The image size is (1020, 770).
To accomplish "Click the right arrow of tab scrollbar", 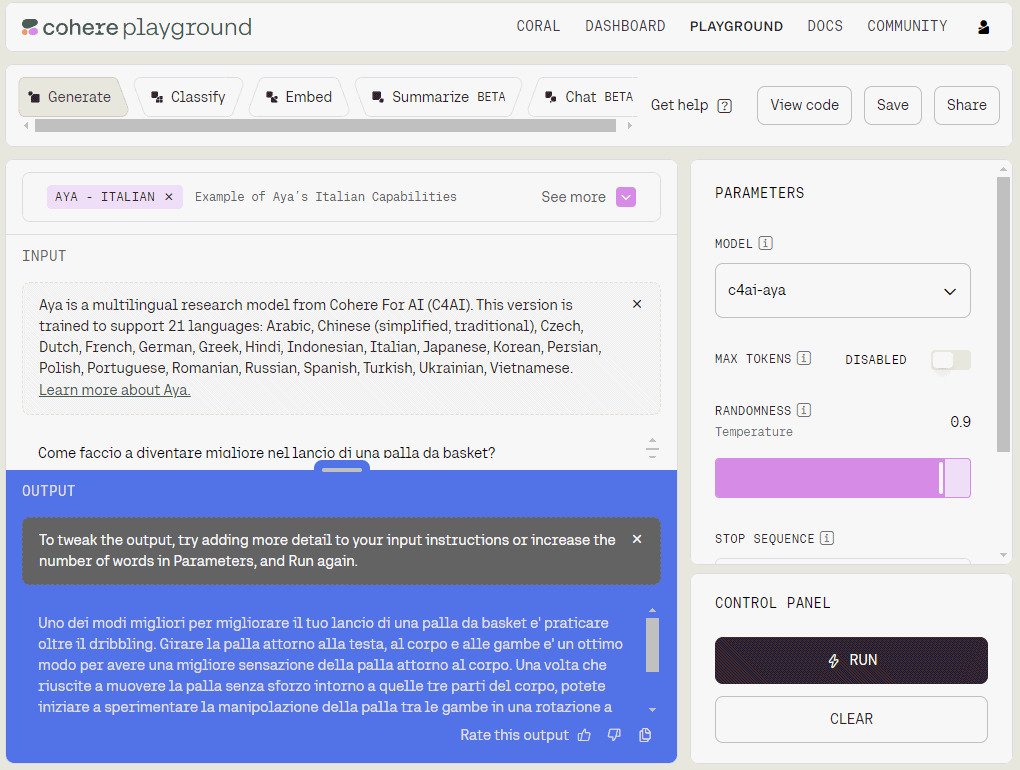I will 630,126.
